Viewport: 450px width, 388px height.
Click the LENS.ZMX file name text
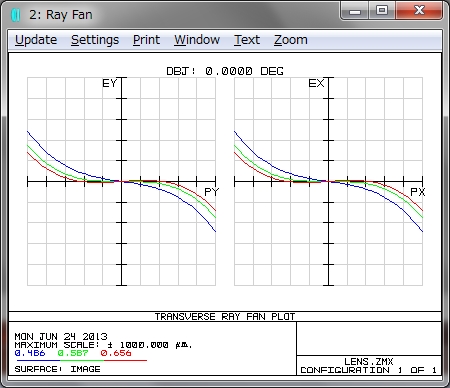[x=369, y=362]
